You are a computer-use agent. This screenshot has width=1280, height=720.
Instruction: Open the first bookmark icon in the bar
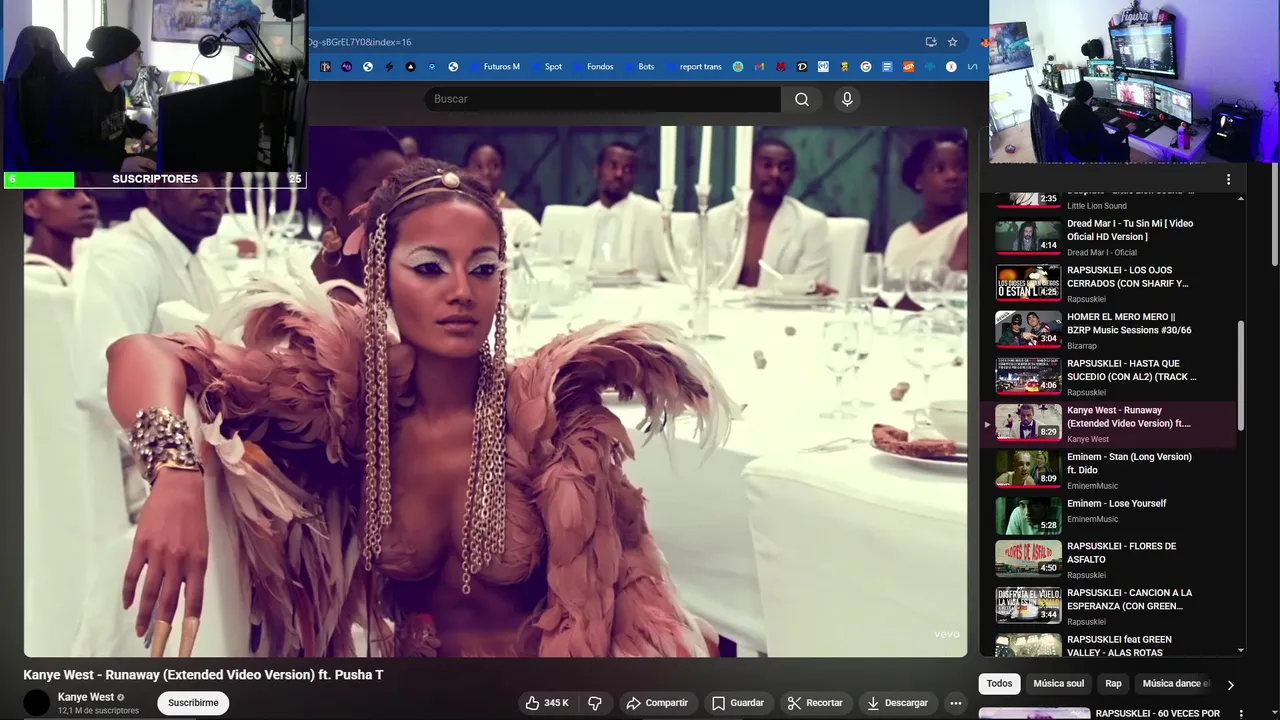[x=326, y=67]
